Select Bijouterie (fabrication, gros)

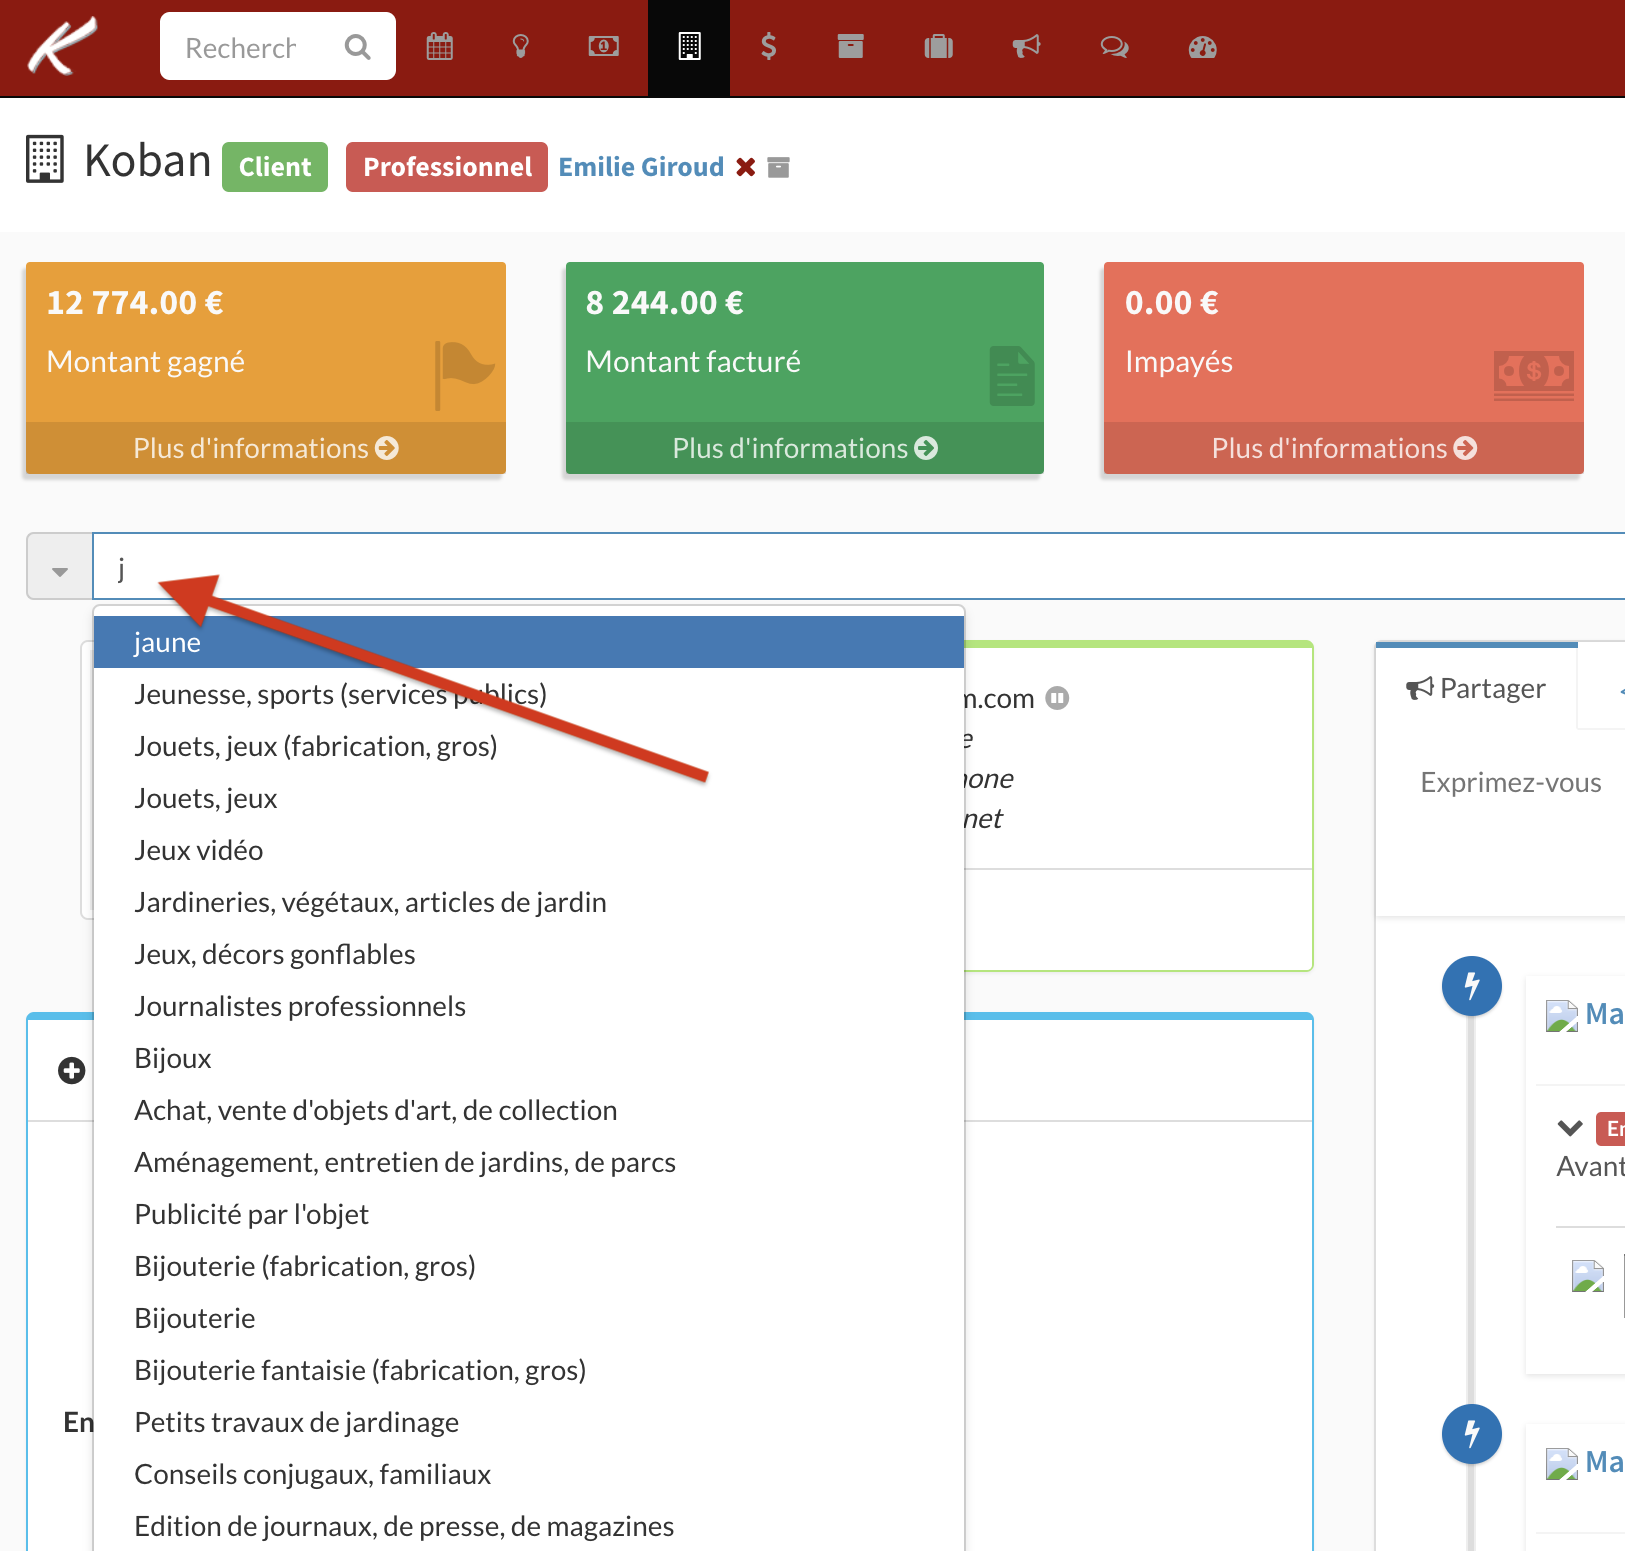(x=529, y=1266)
